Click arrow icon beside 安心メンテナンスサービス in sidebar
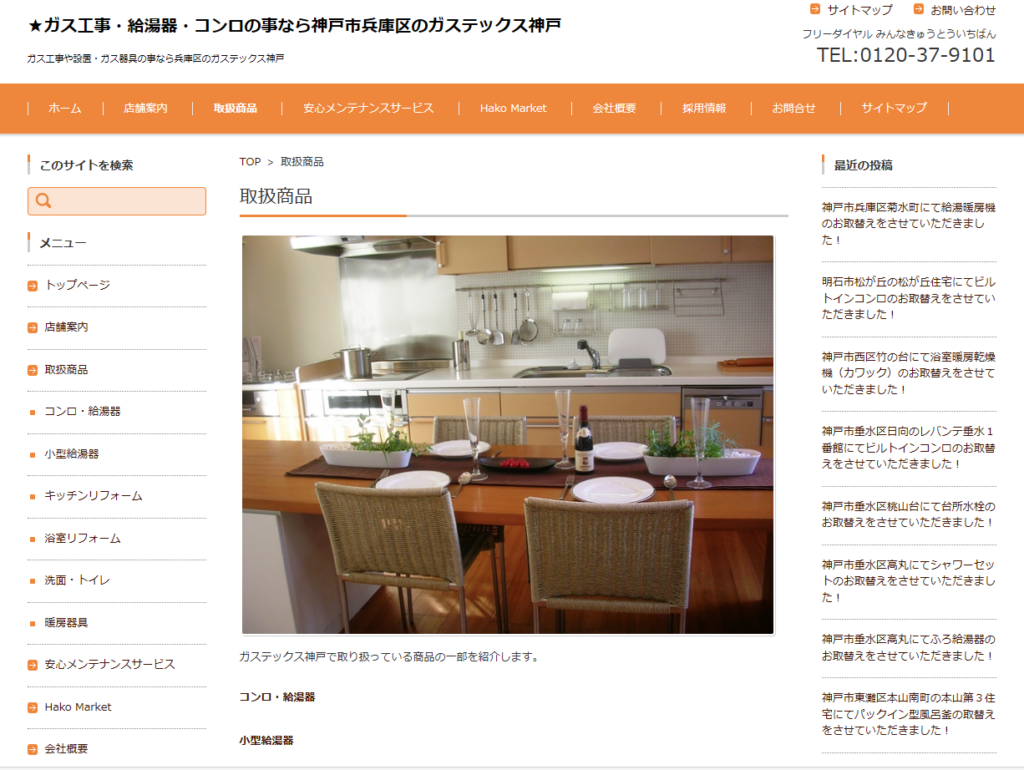 click(33, 665)
